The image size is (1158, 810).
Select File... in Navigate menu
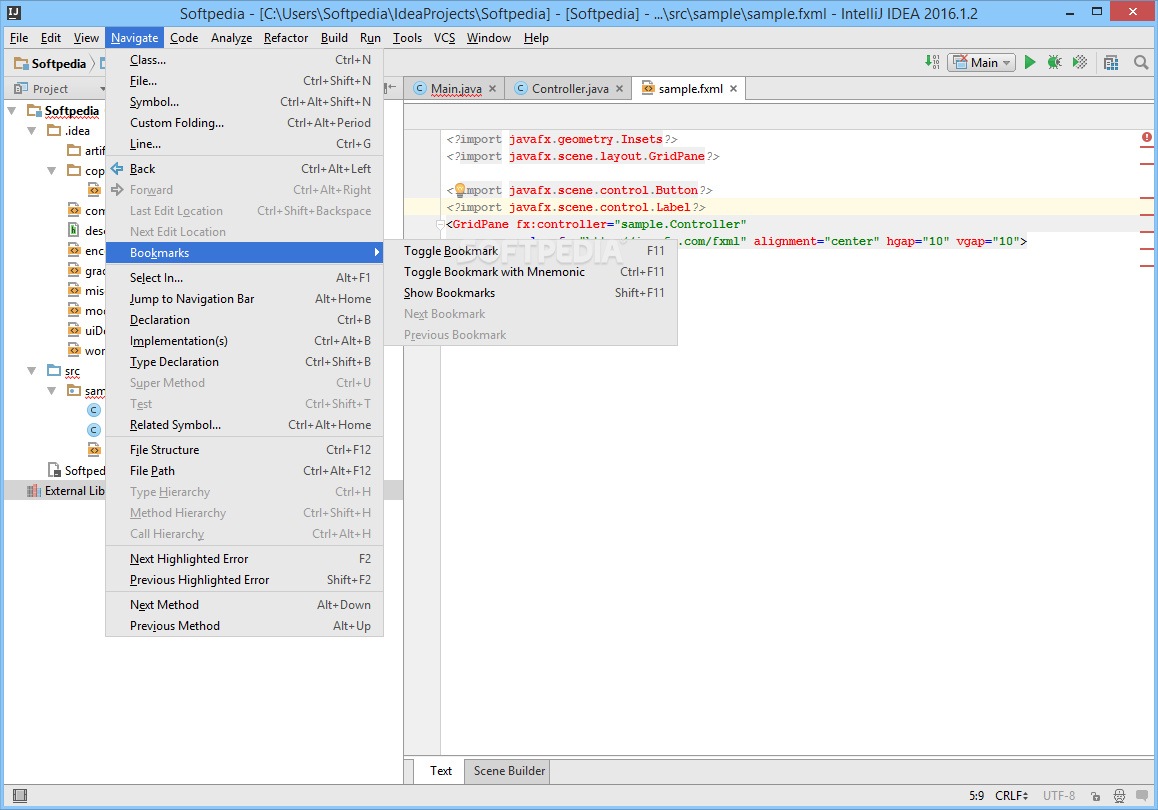245,81
